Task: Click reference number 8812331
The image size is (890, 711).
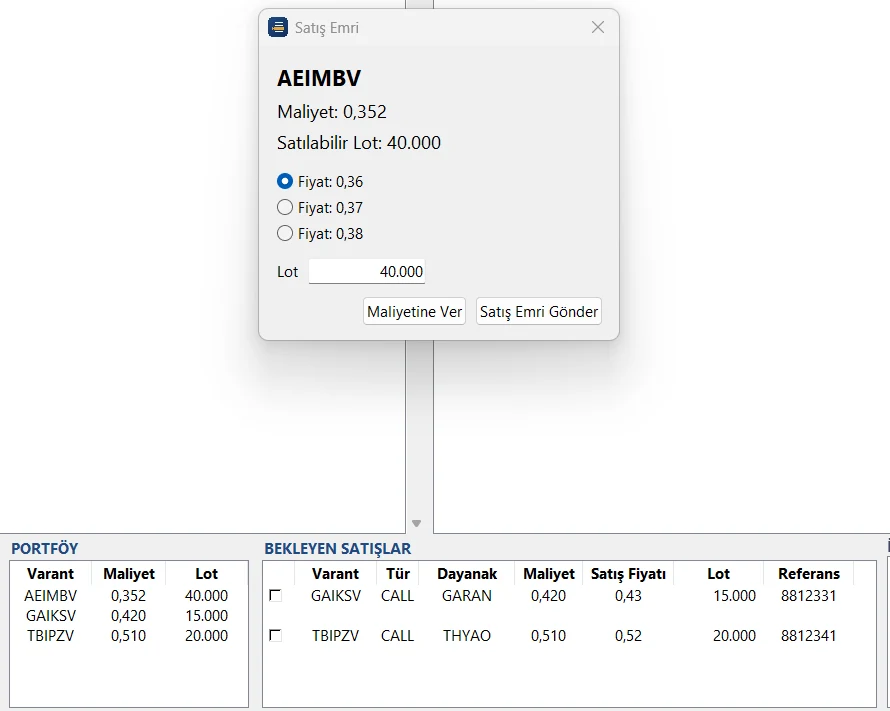Action: click(808, 596)
